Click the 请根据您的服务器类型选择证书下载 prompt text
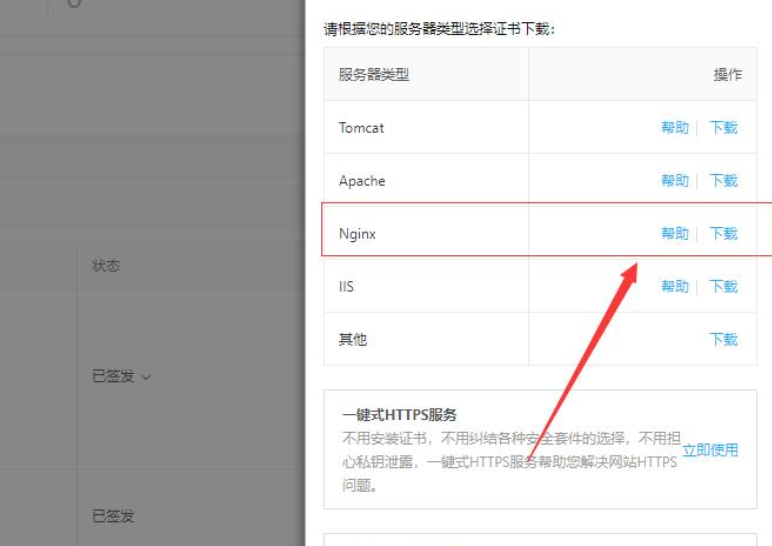This screenshot has height=546, width=772. tap(439, 29)
